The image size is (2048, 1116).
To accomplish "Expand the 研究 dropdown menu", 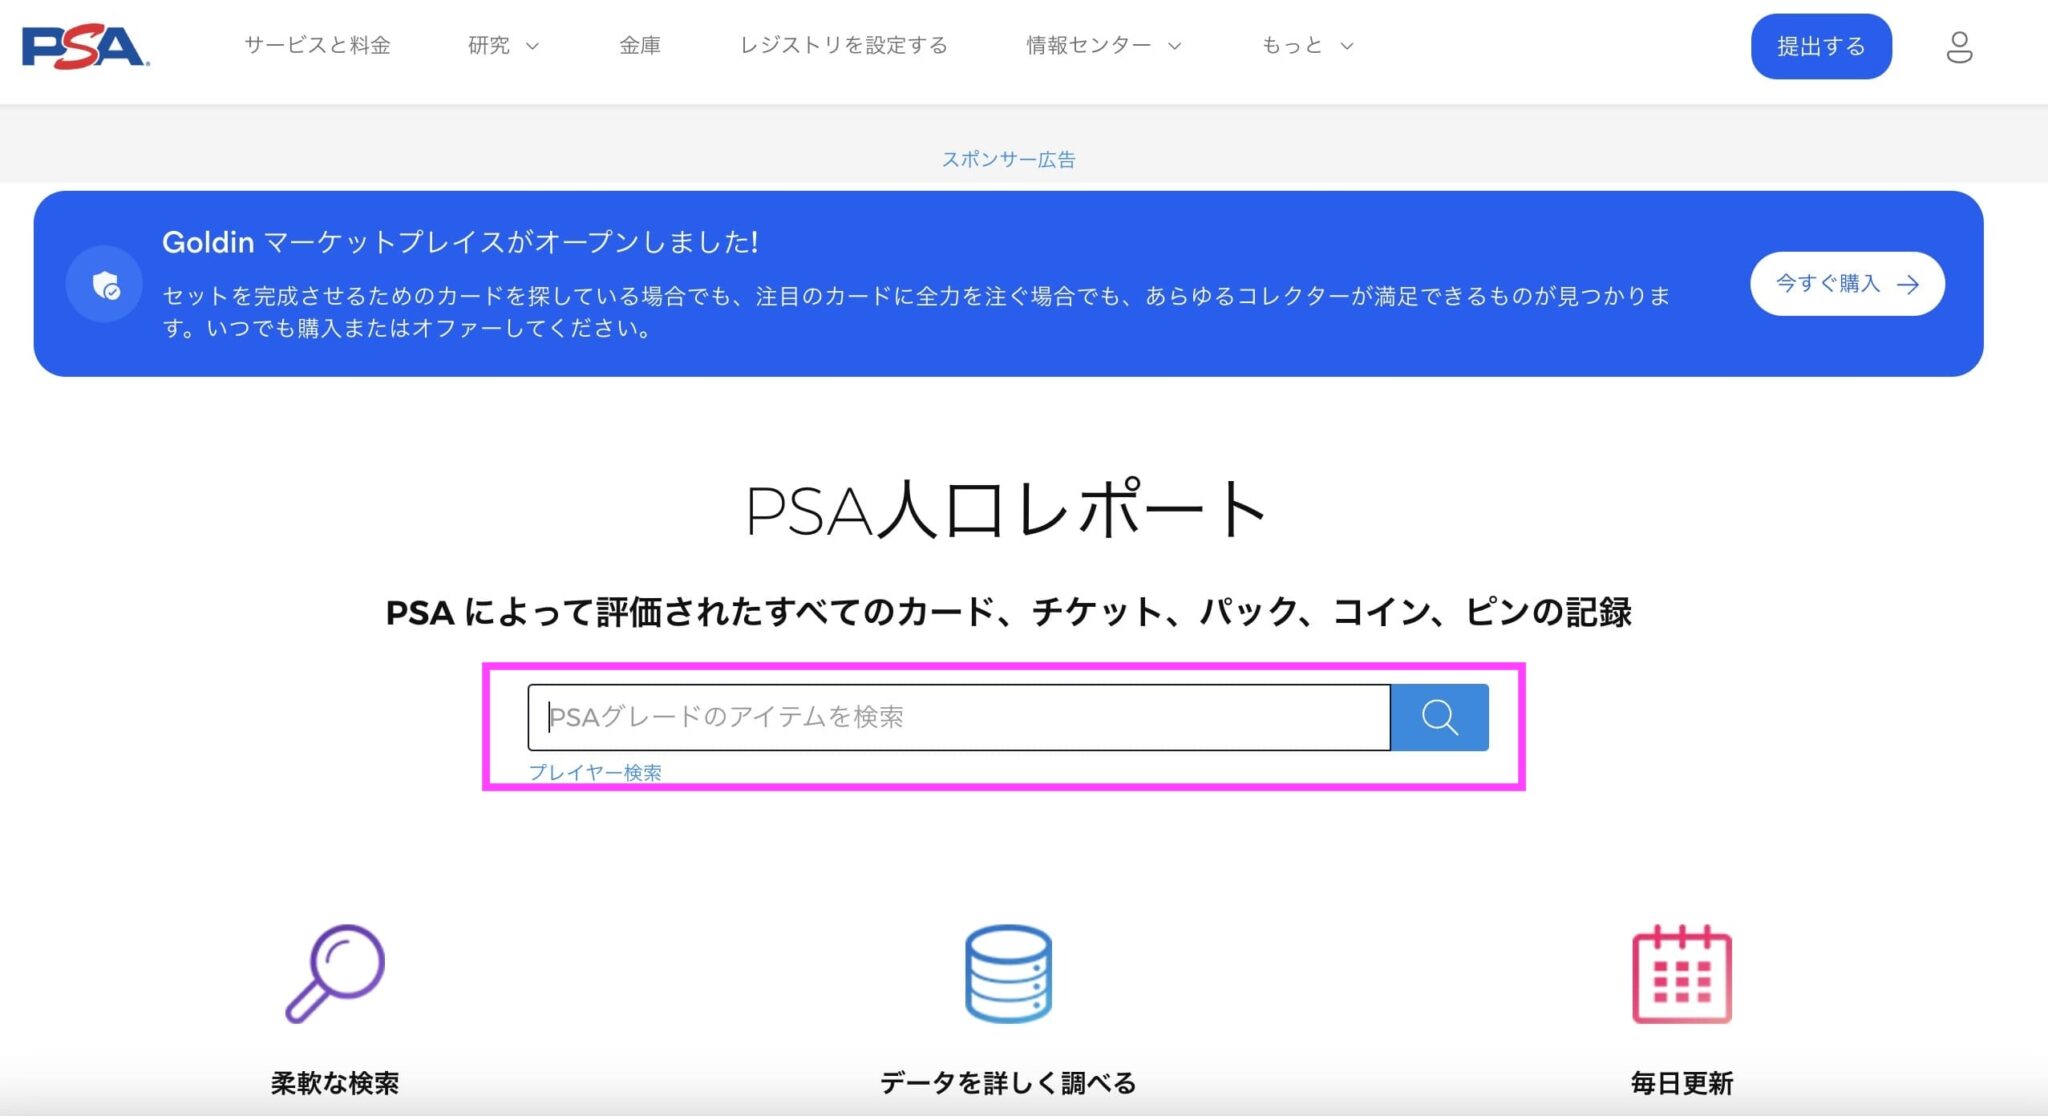I will click(x=497, y=45).
